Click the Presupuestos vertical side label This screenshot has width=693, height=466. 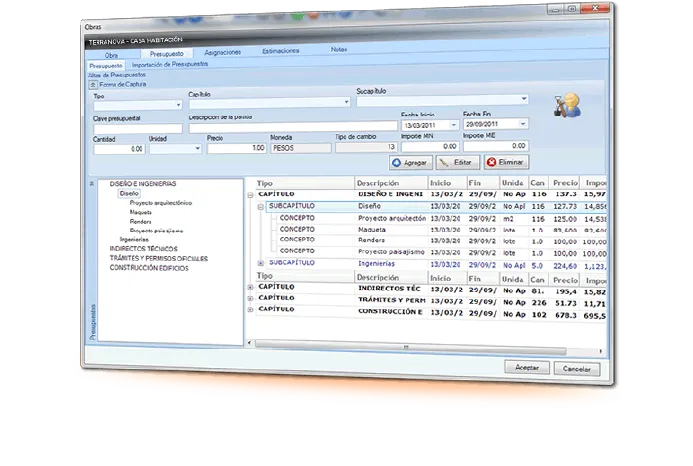click(92, 322)
